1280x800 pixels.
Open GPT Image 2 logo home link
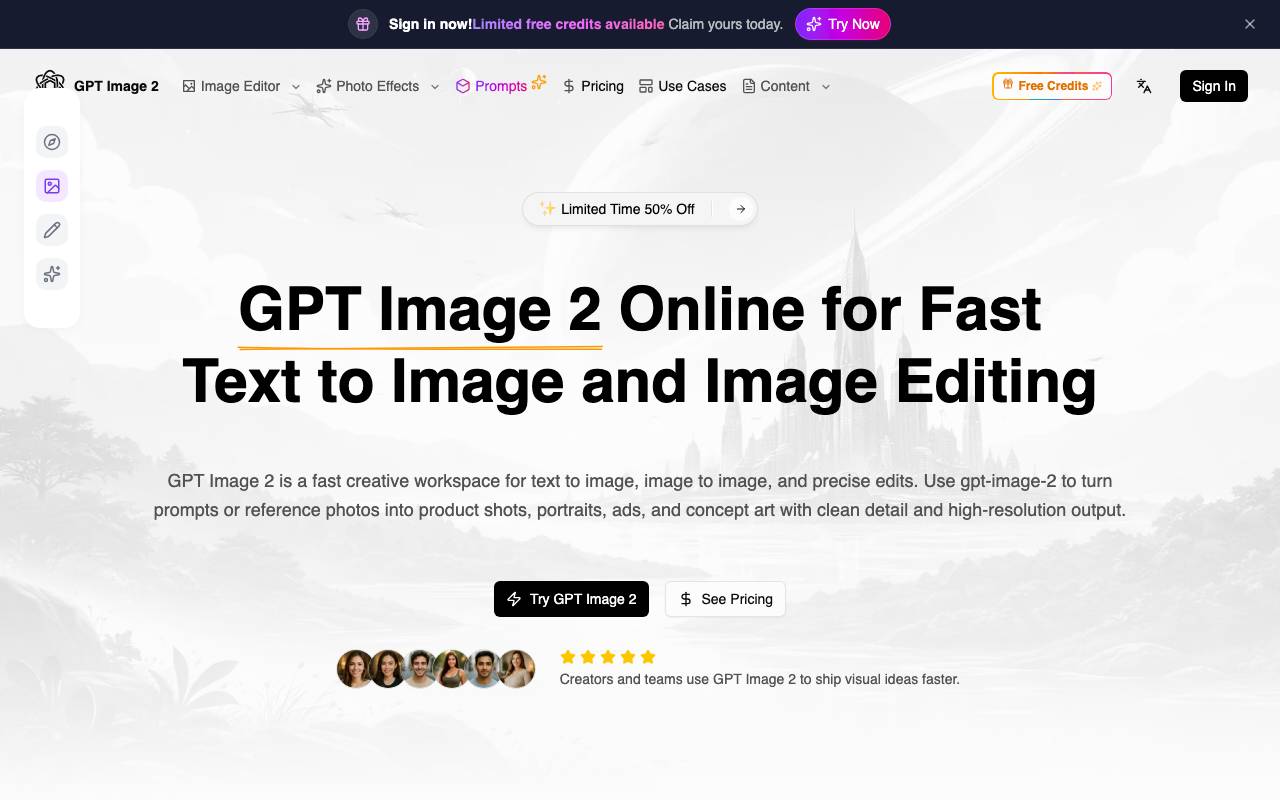[97, 86]
